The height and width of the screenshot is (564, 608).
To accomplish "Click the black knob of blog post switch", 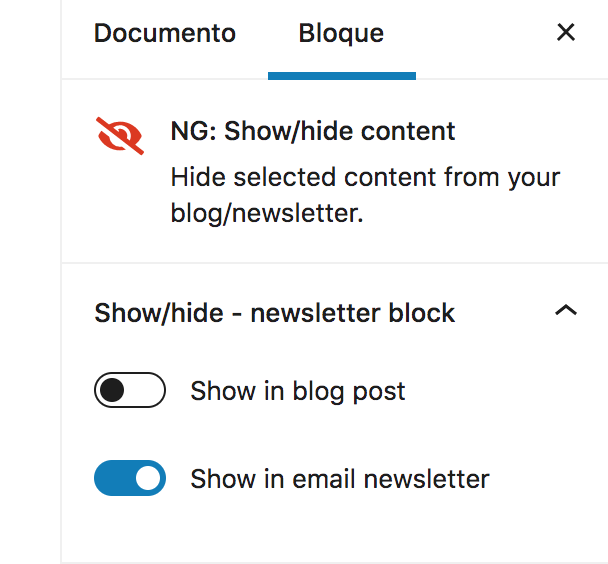I will coord(112,390).
